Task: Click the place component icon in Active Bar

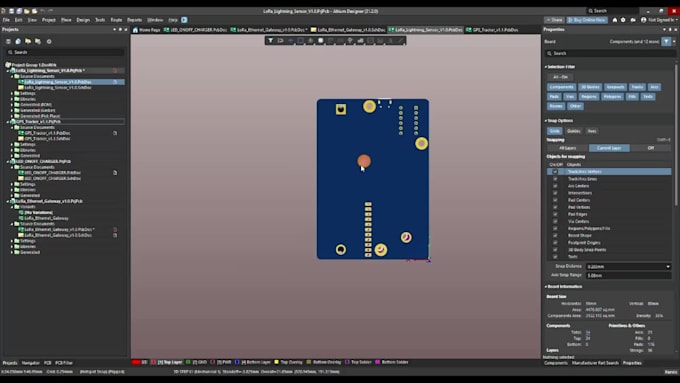Action: 320,41
